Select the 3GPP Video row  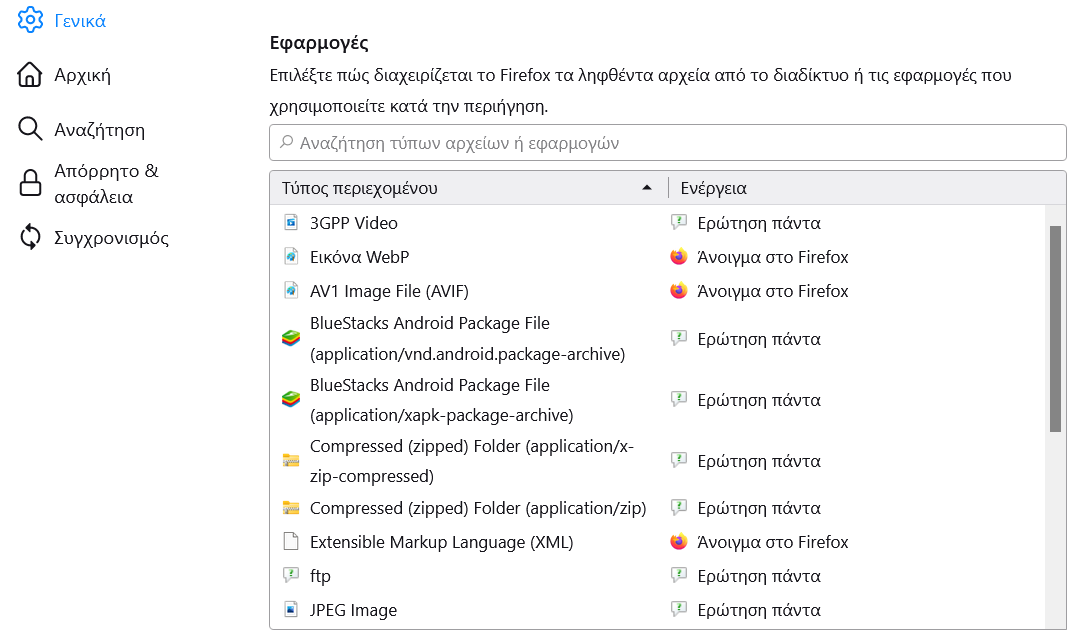658,223
